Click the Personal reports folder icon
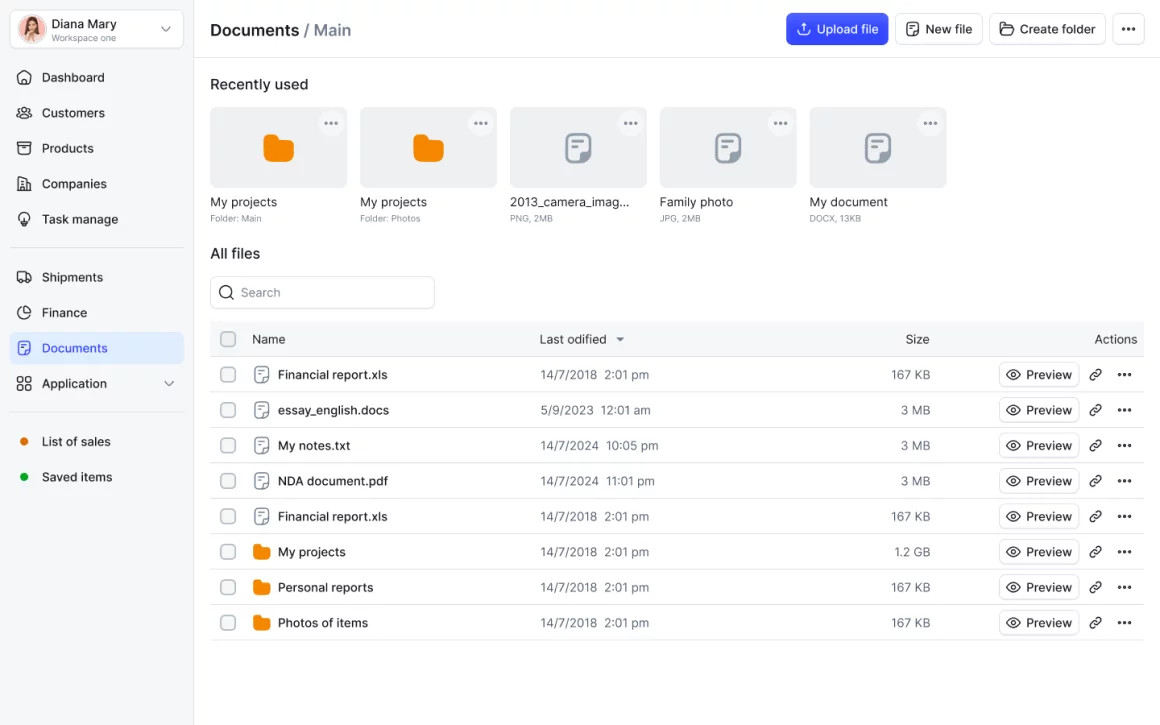 point(262,588)
